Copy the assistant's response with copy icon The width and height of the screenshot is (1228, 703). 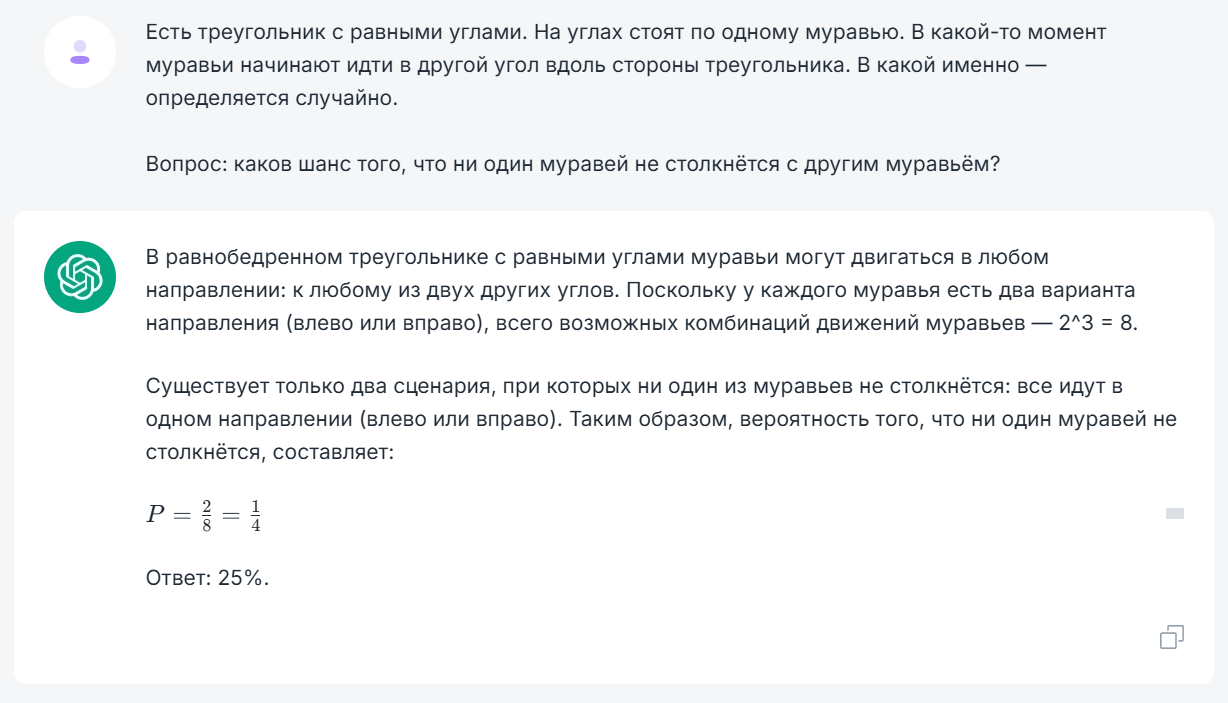point(1172,637)
